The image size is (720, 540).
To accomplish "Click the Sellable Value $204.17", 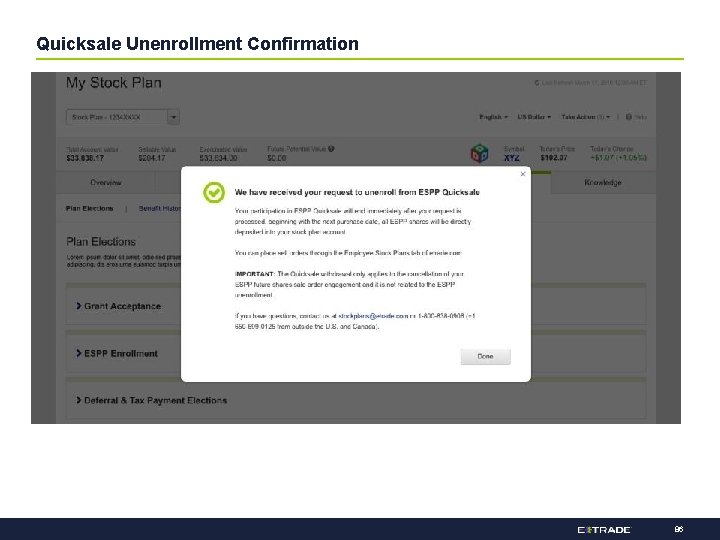I will pos(152,158).
